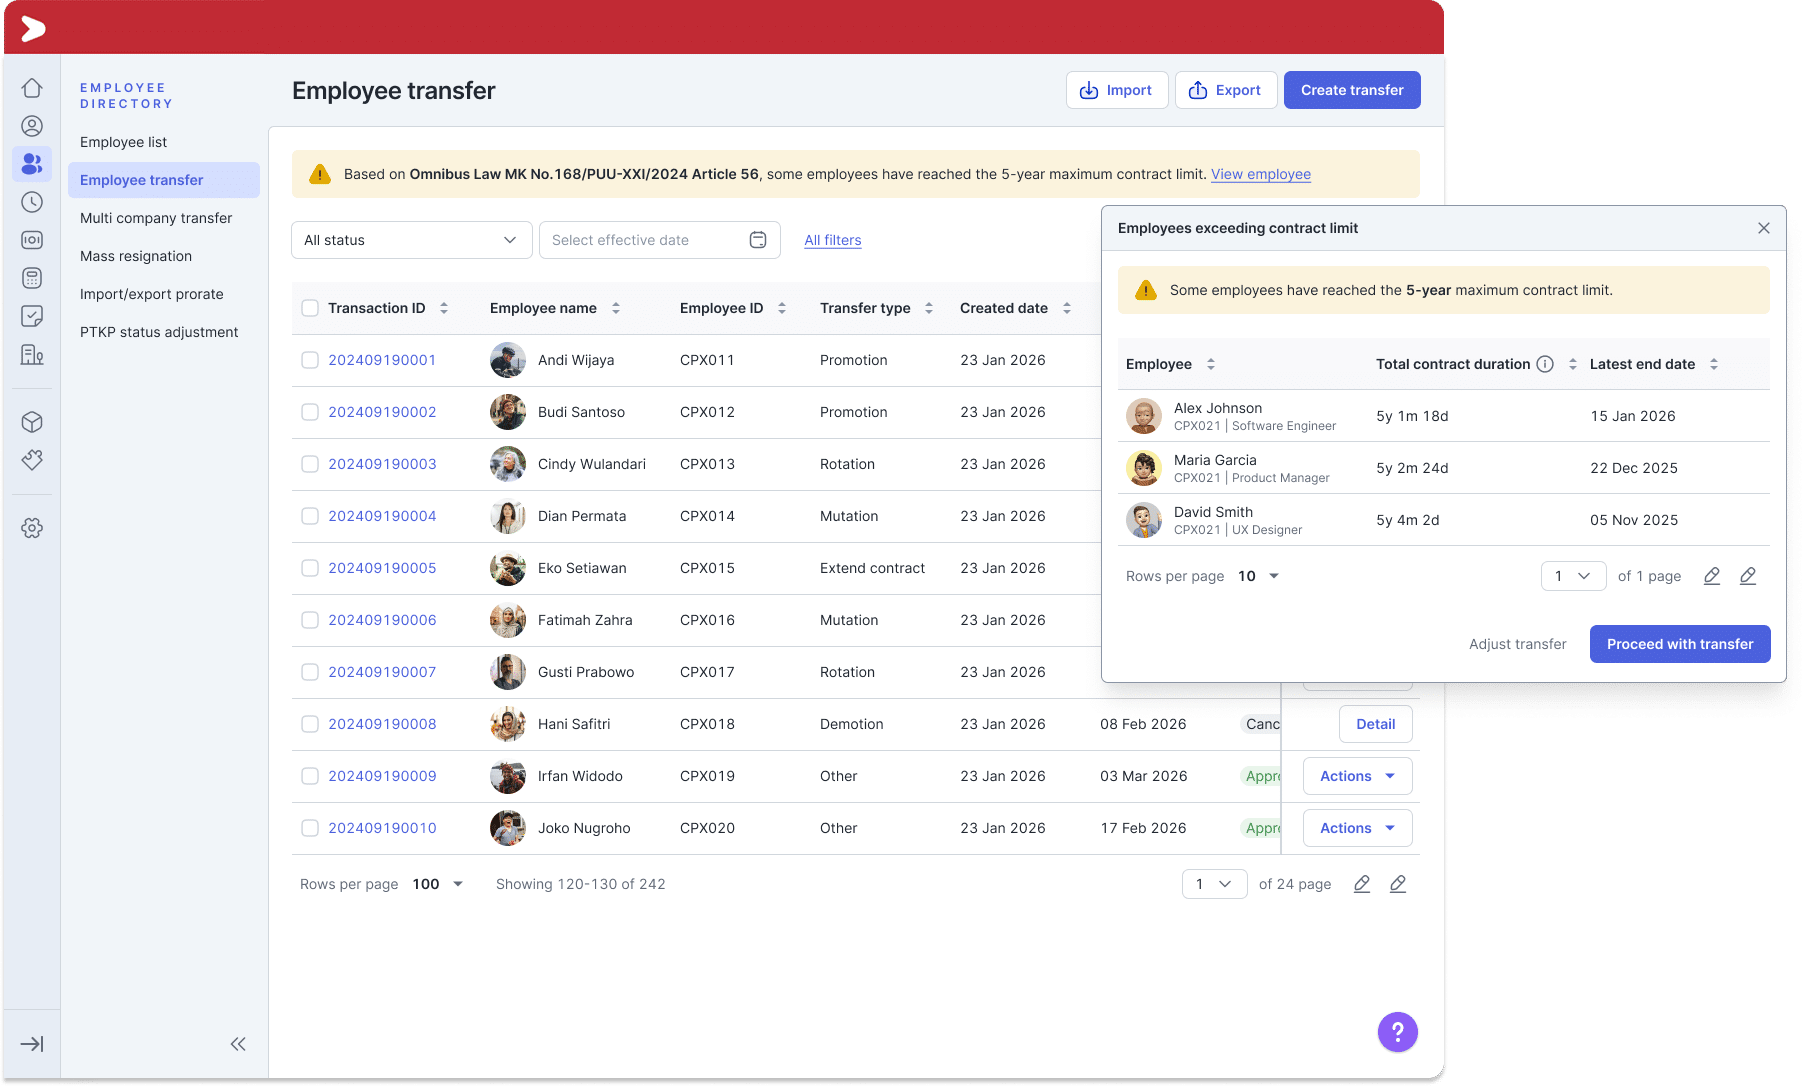Screen dimensions: 1807x1086
Task: Open main table Rows per page 100 dropdown
Action: [x=438, y=884]
